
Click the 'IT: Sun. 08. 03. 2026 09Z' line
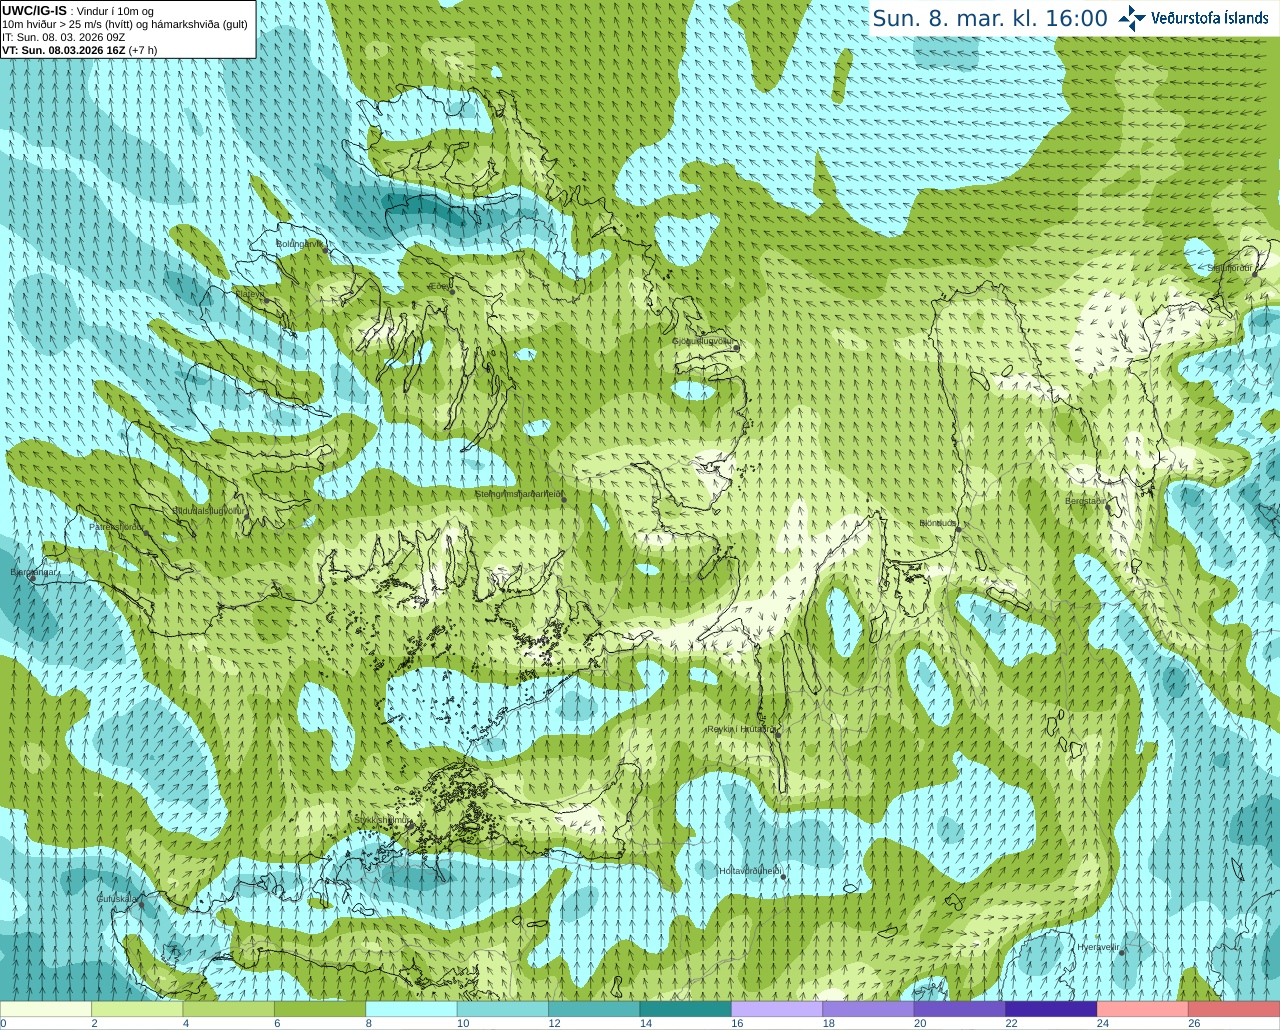pyautogui.click(x=63, y=37)
